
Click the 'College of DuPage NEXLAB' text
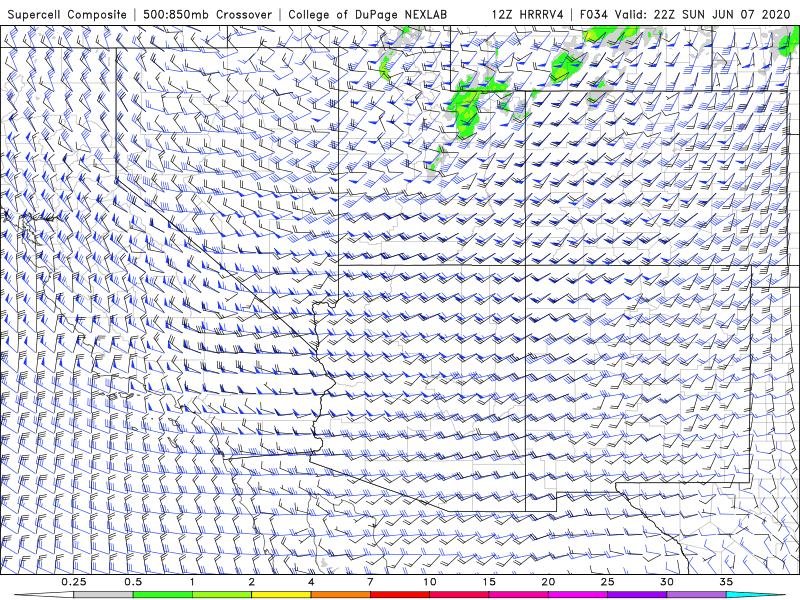[x=367, y=15]
